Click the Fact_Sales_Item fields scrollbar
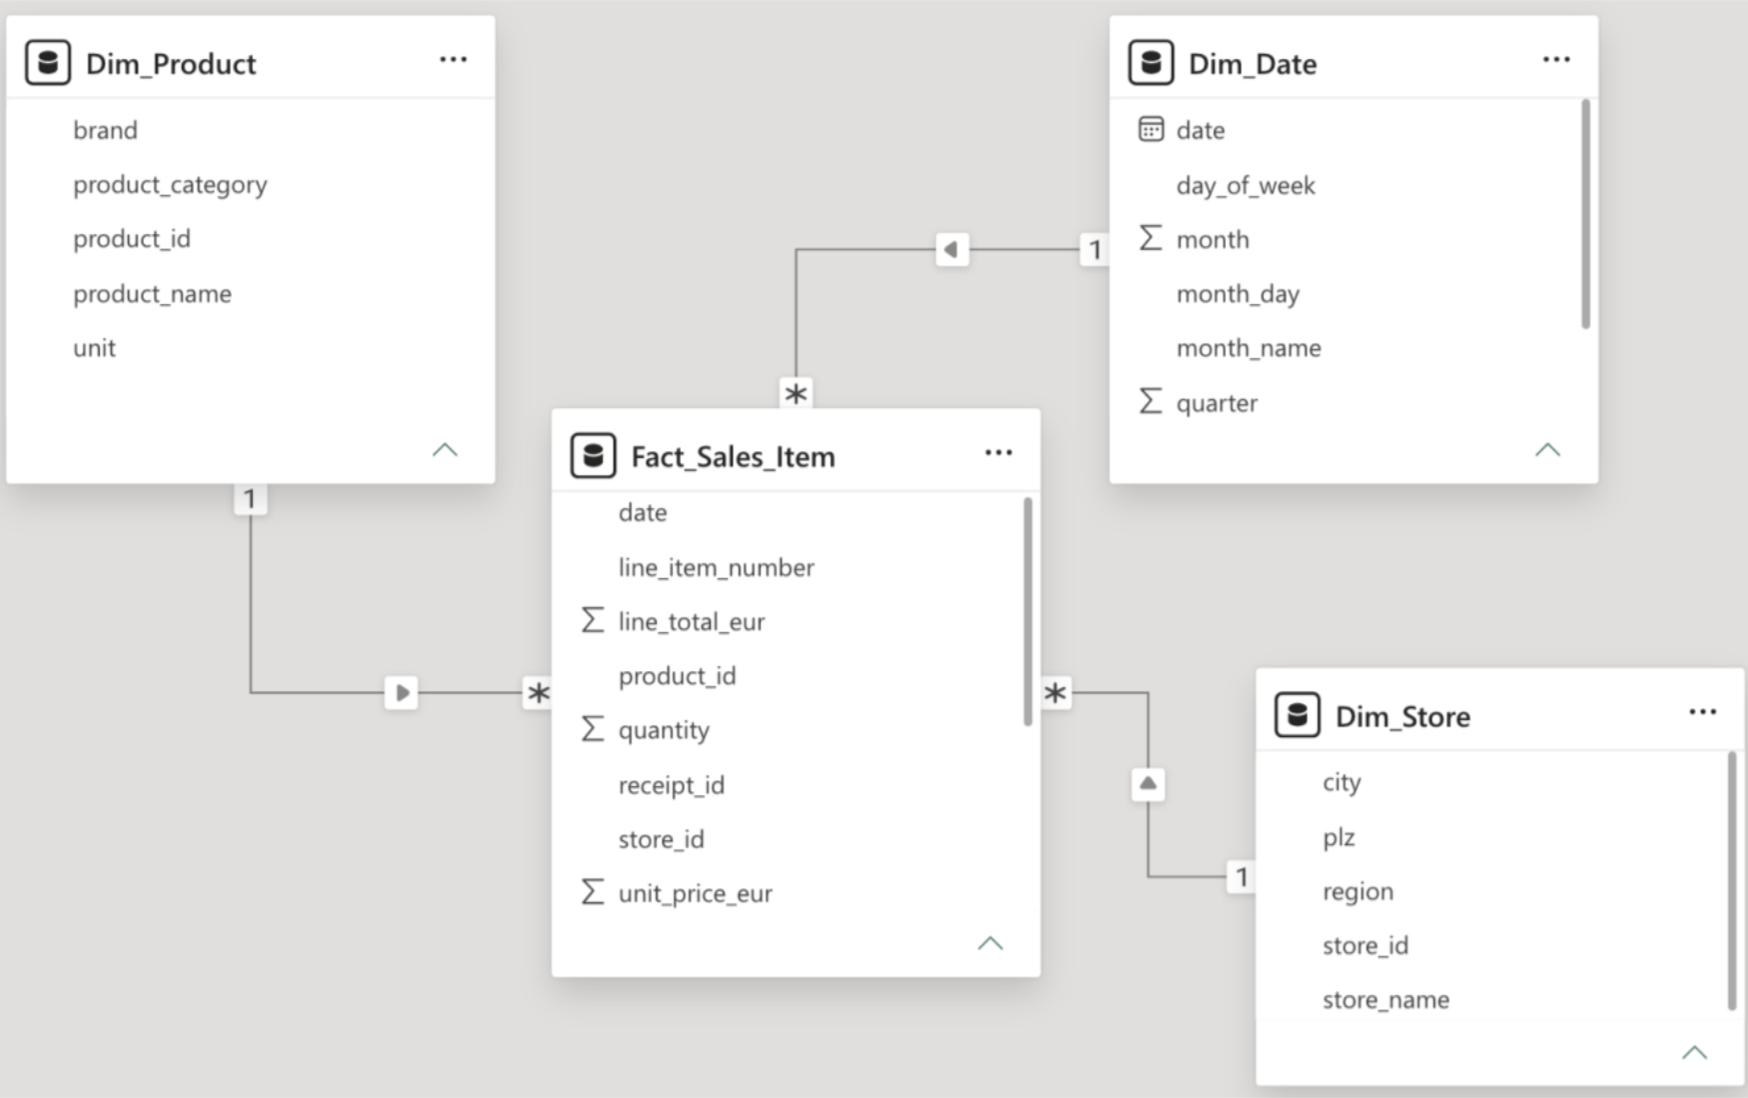The width and height of the screenshot is (1748, 1098). [1028, 611]
